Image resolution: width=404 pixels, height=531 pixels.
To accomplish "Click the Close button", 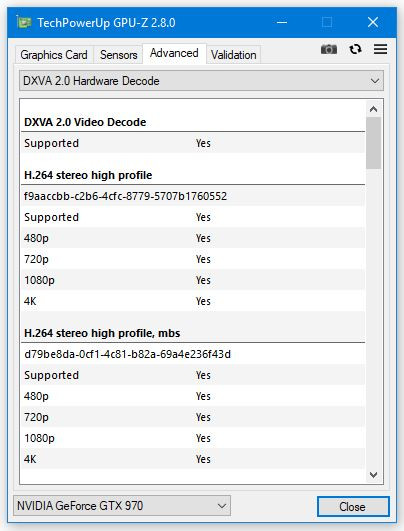I will click(353, 507).
